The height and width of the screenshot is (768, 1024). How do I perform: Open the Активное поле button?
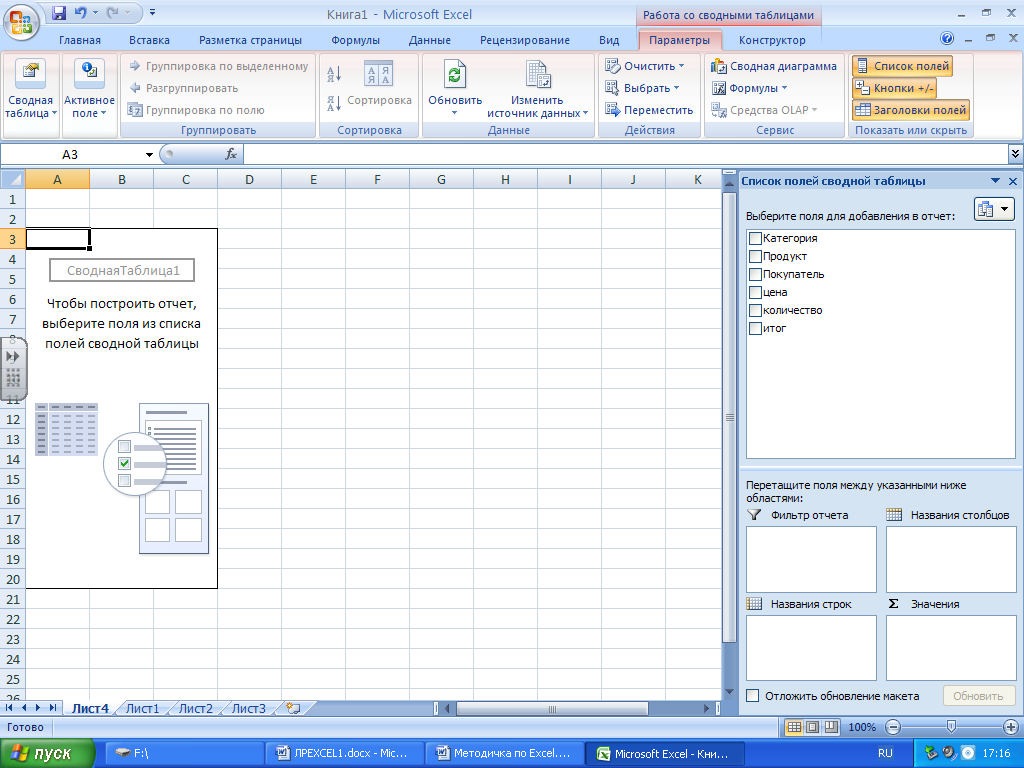click(89, 95)
